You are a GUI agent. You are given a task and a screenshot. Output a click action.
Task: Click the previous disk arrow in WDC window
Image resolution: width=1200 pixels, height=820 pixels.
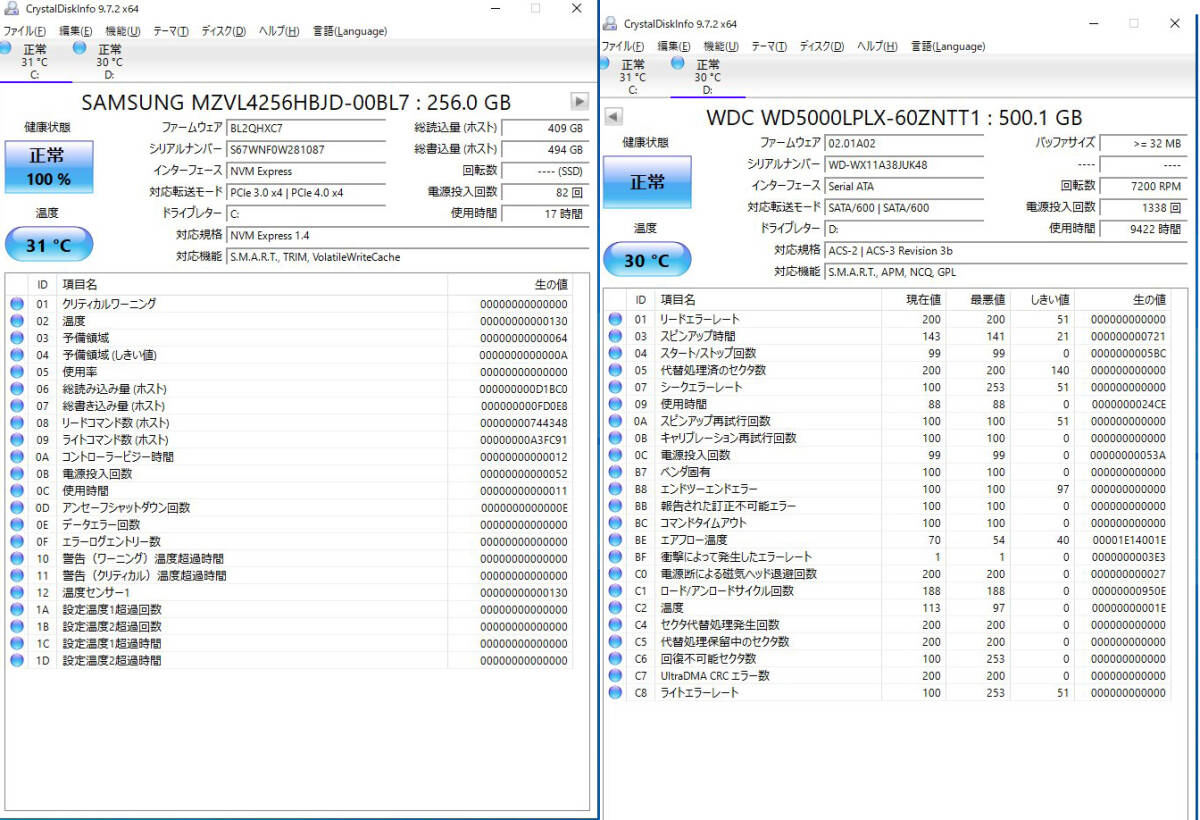pos(614,117)
